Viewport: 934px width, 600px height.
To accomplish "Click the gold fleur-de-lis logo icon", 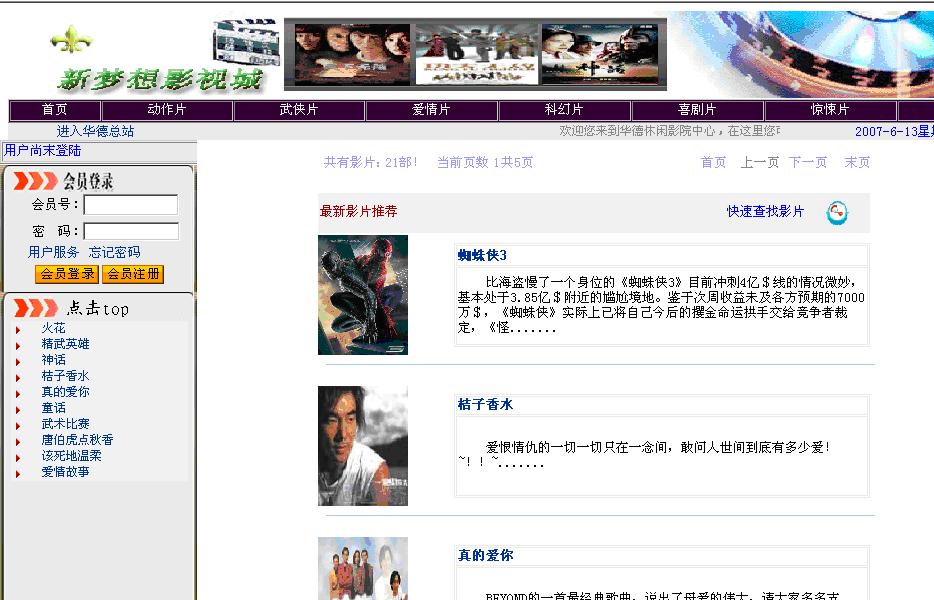I will click(71, 39).
